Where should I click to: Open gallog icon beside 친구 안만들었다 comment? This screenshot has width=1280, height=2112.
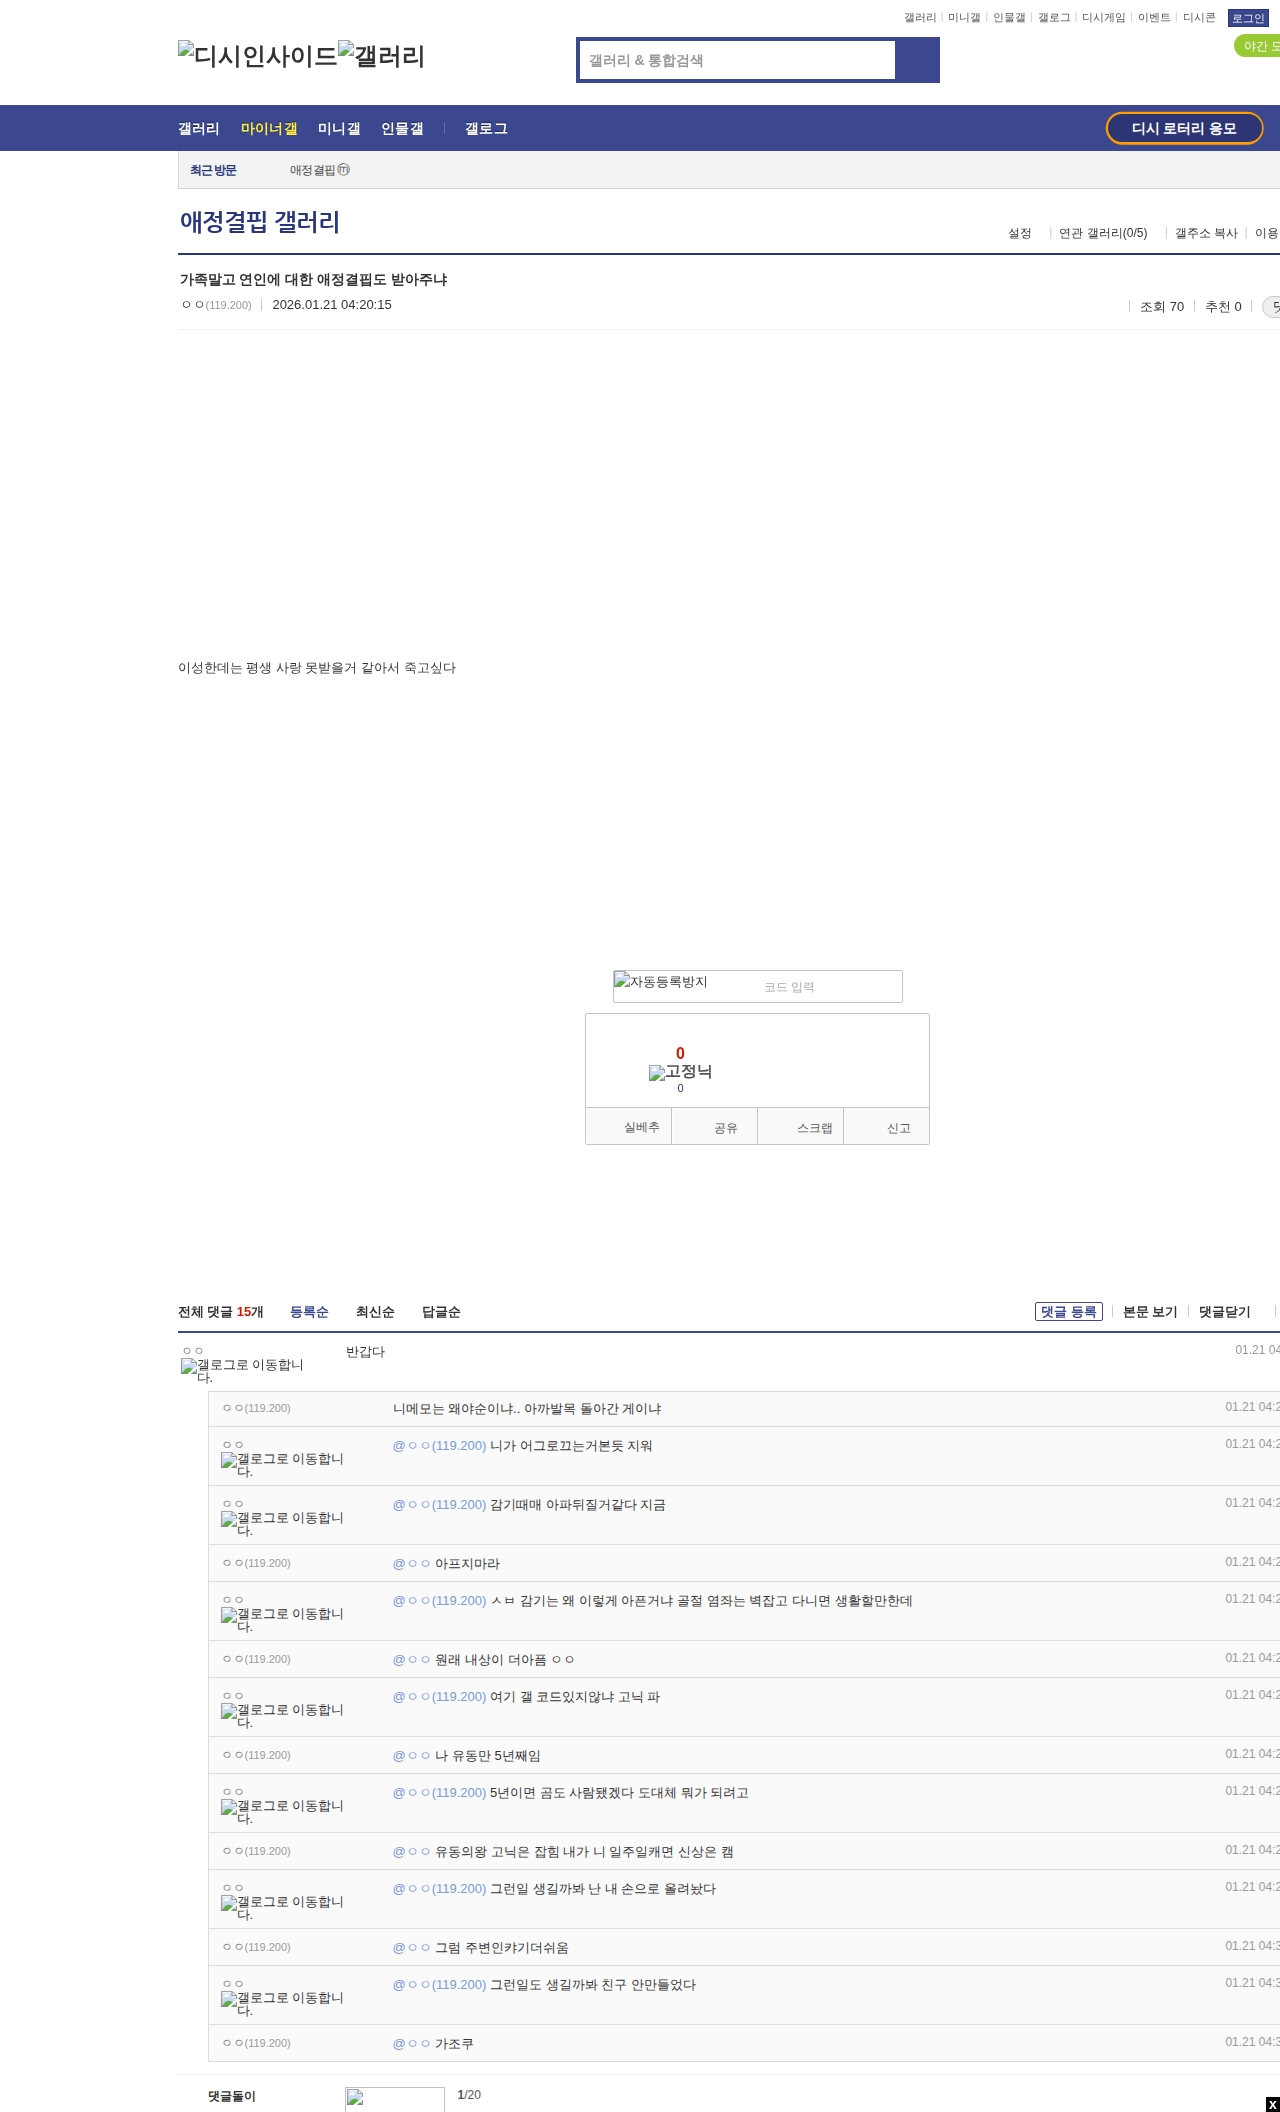tap(282, 2003)
